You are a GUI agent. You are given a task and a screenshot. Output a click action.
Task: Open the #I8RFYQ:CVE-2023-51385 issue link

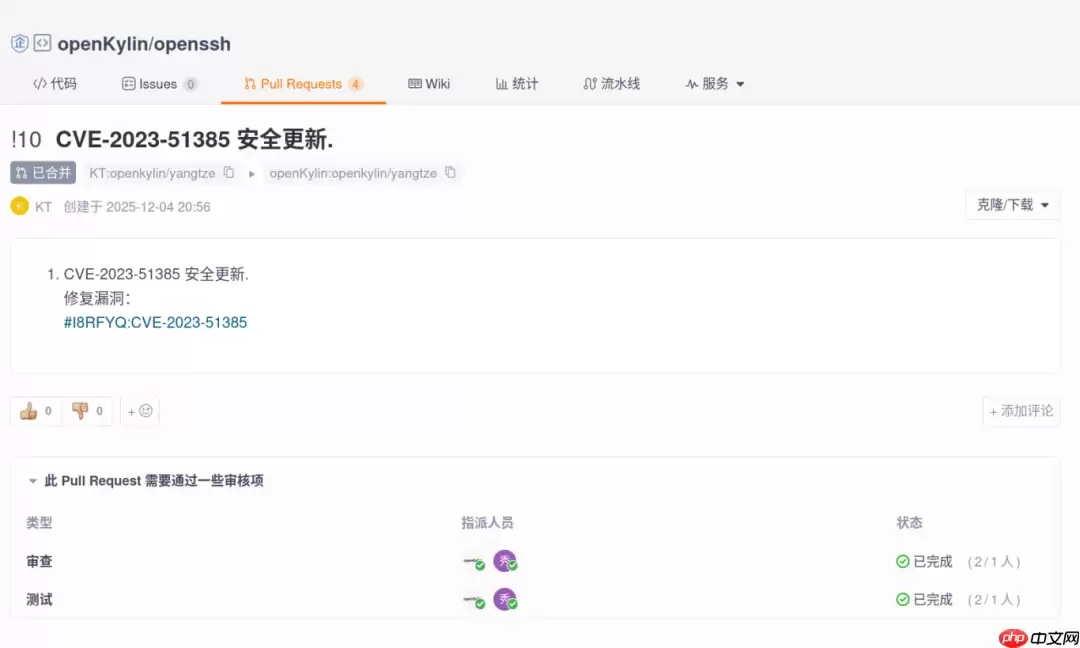tap(155, 322)
